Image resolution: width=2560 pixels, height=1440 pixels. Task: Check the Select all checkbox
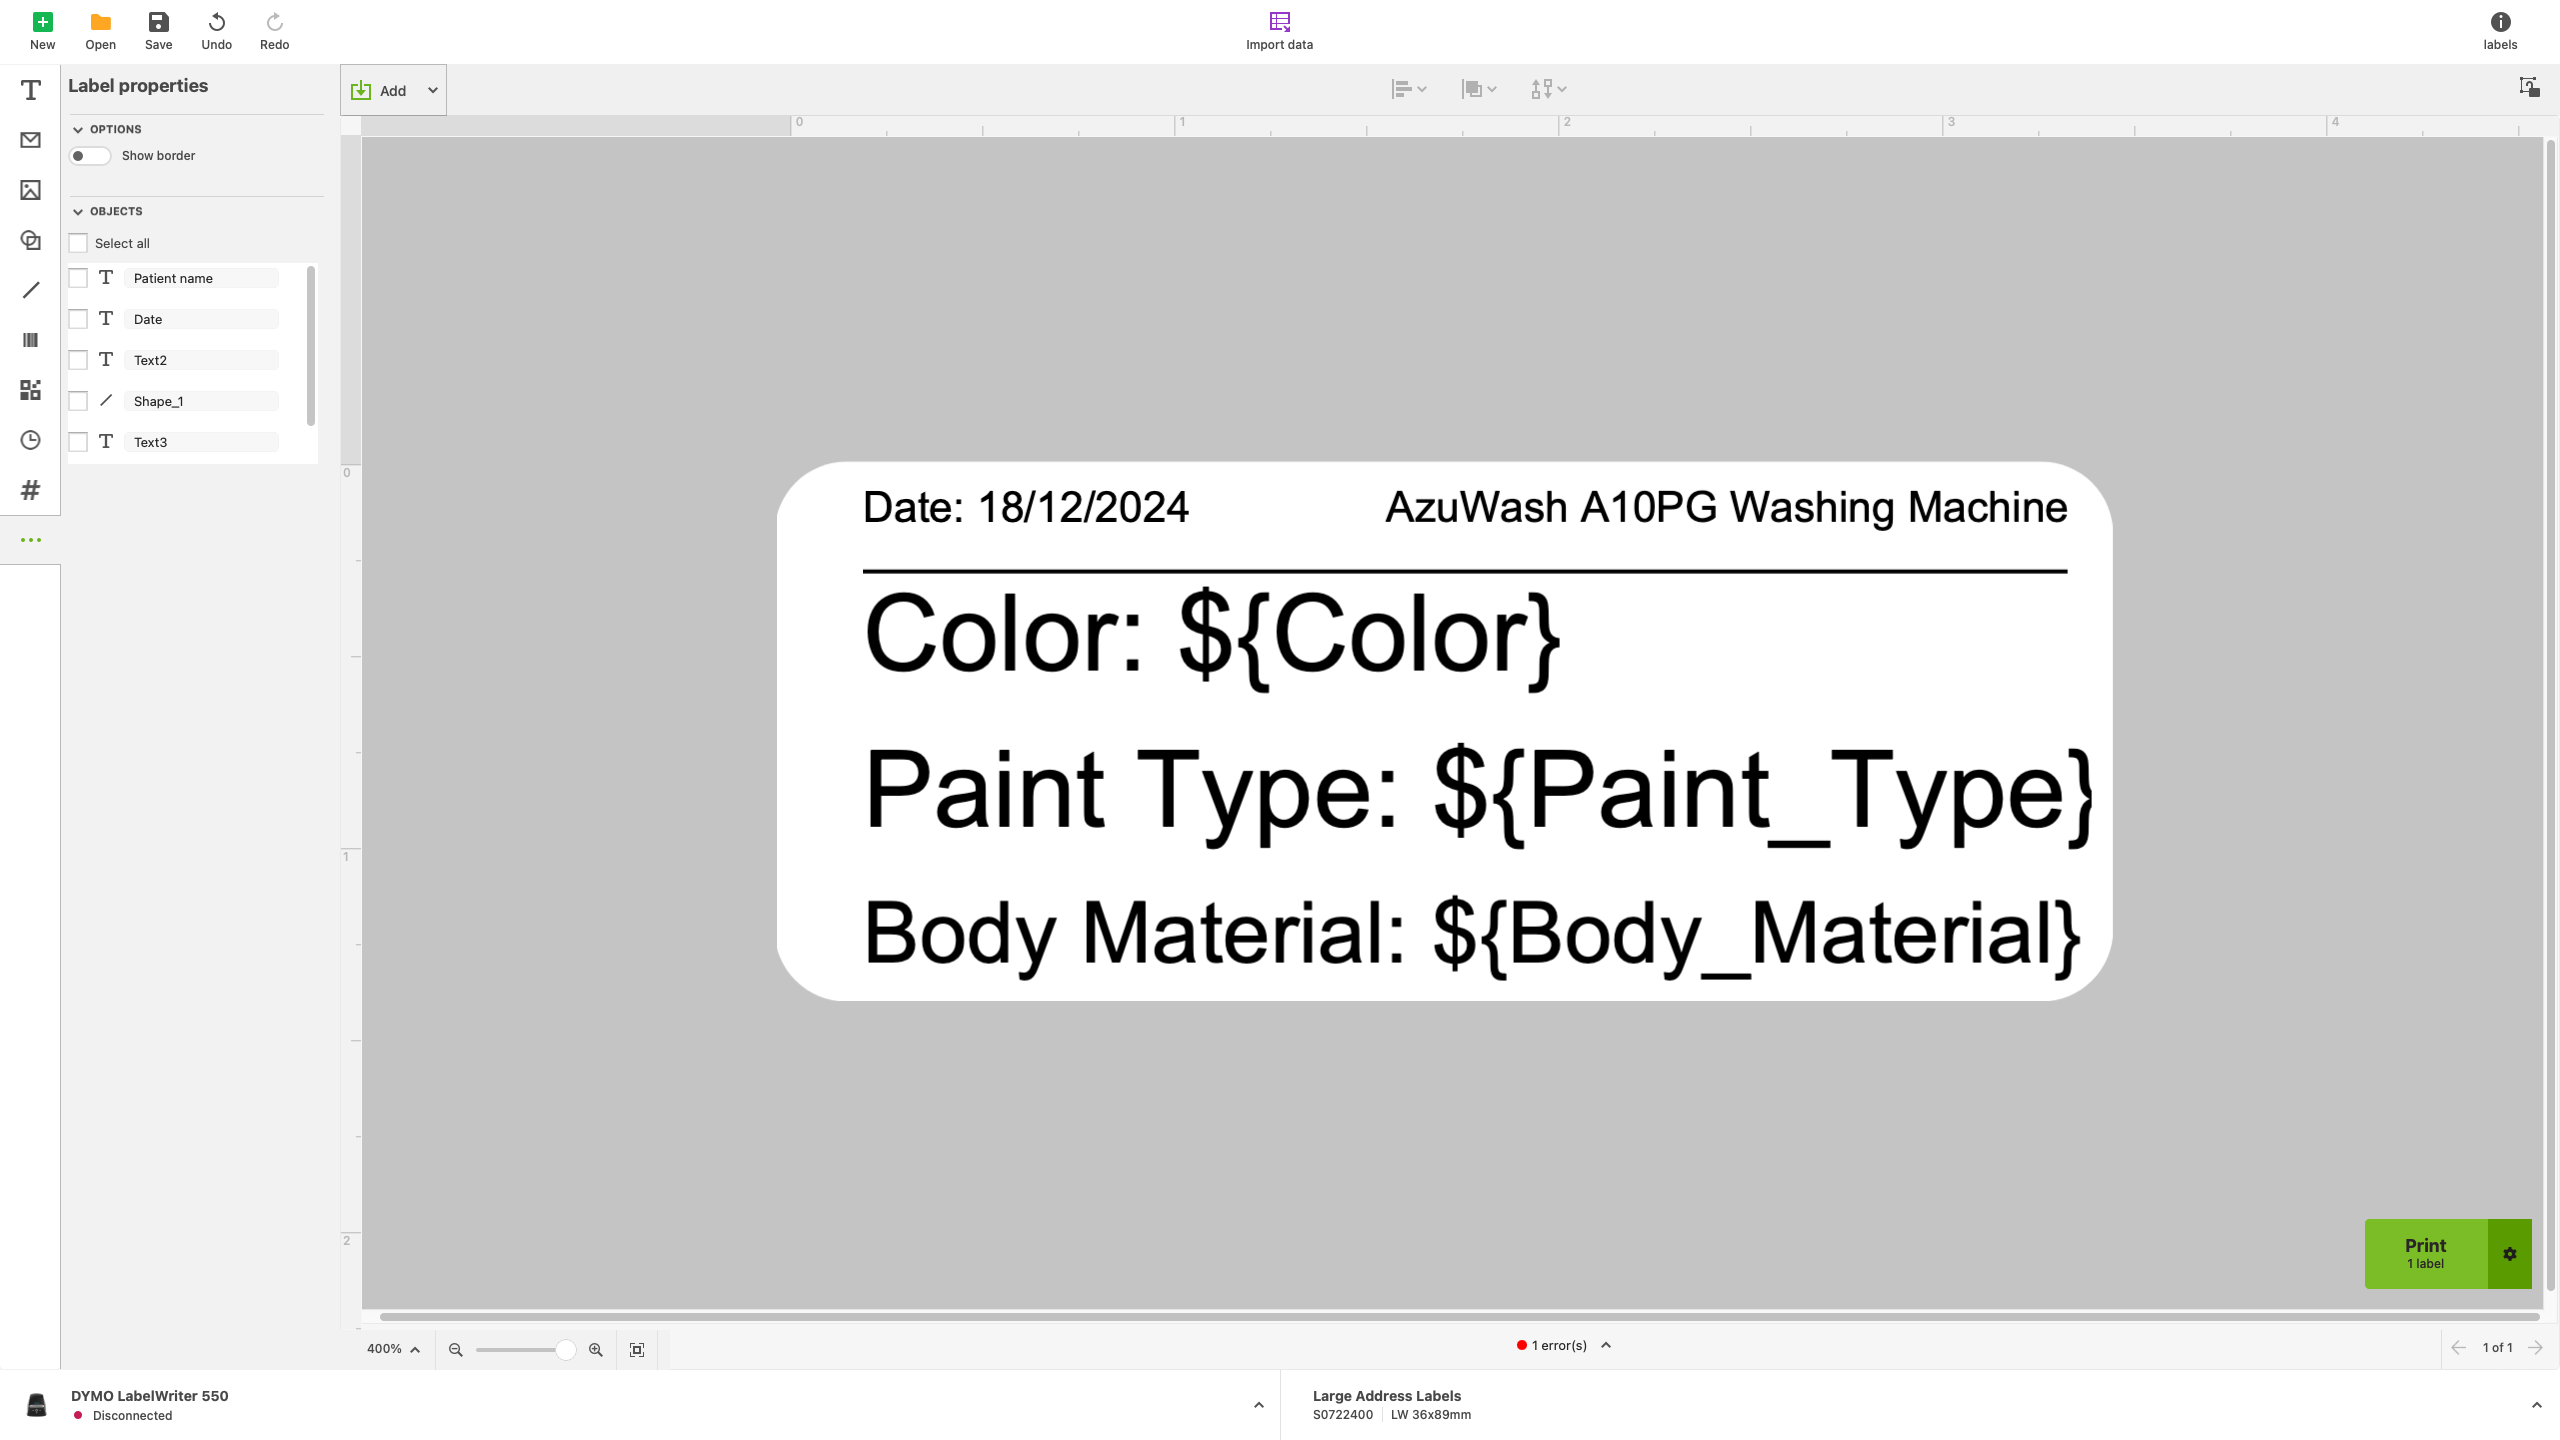78,242
